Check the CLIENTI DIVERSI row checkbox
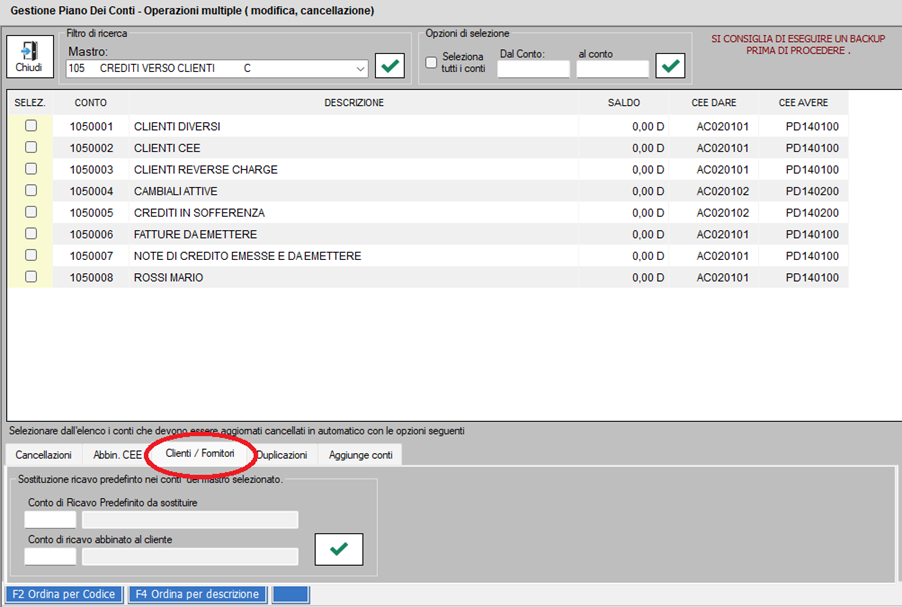Viewport: 902px width, 607px height. pyautogui.click(x=31, y=125)
